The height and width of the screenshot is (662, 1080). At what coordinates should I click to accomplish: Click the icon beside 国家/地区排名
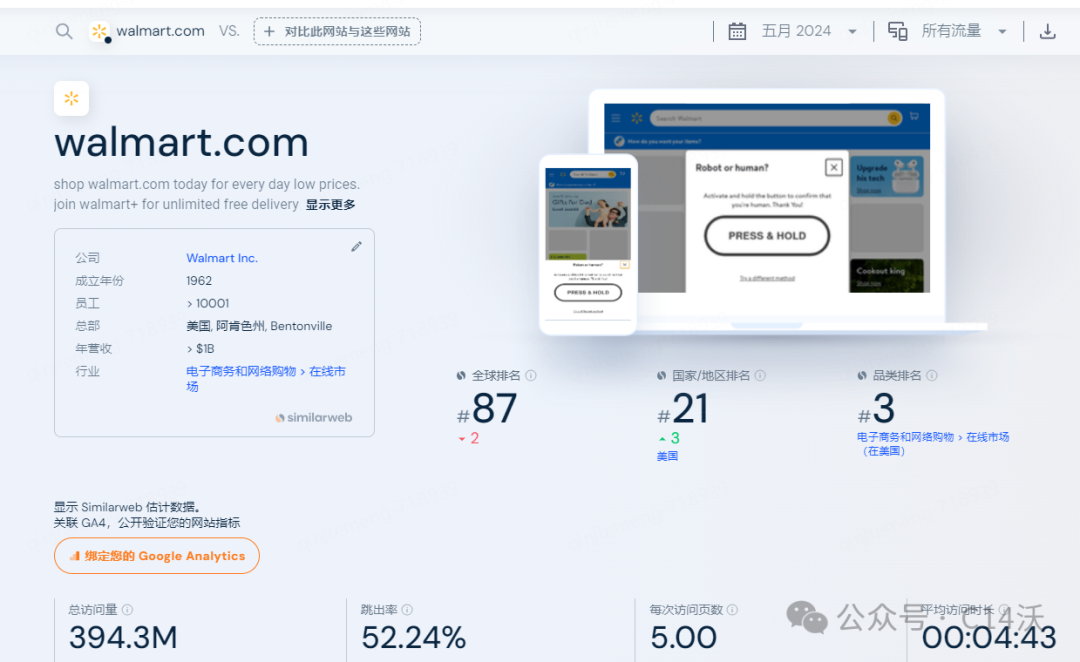[661, 375]
